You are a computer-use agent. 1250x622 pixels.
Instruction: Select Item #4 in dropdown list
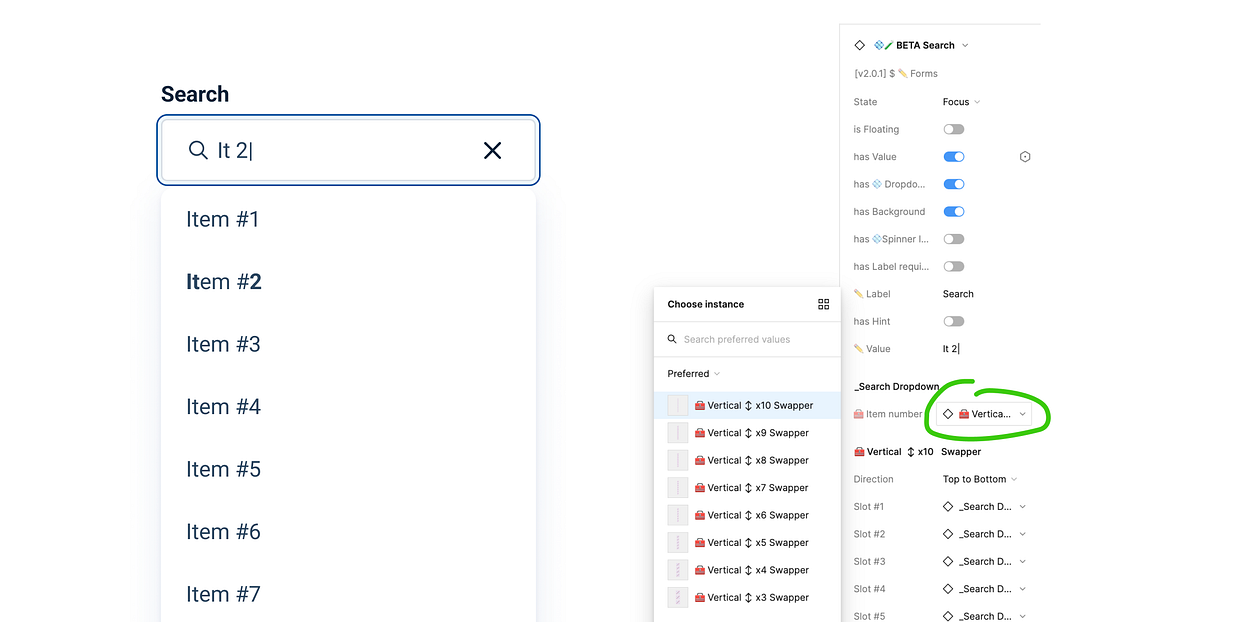pyautogui.click(x=348, y=407)
